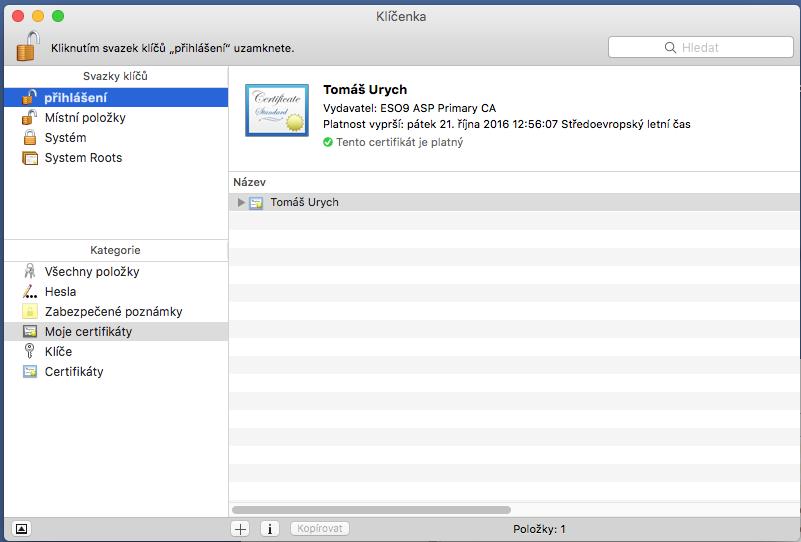Open the Zabezpečené poznámky category
Screen dimensions: 801x542
pos(116,311)
